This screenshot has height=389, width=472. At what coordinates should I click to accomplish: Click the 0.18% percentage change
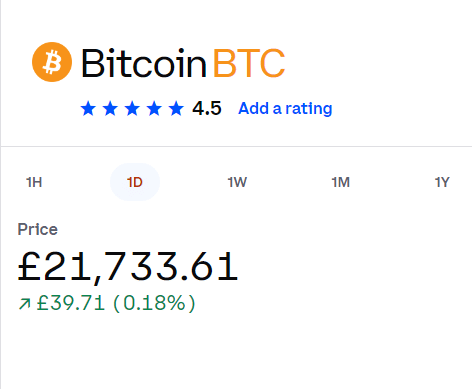point(154,303)
